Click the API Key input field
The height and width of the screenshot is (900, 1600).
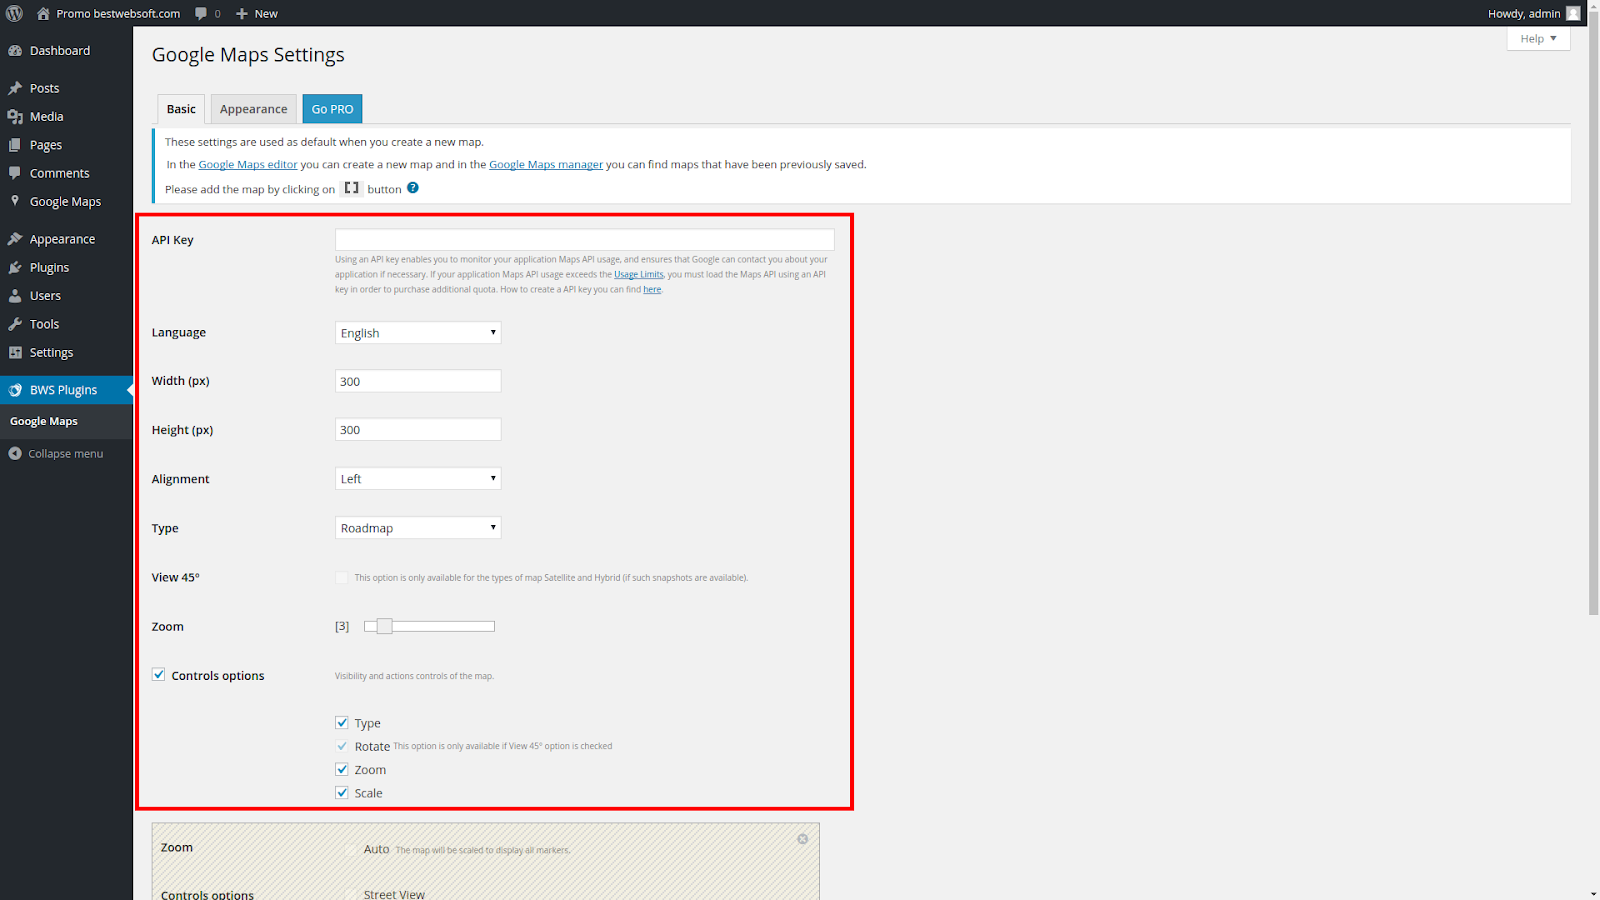pos(584,239)
